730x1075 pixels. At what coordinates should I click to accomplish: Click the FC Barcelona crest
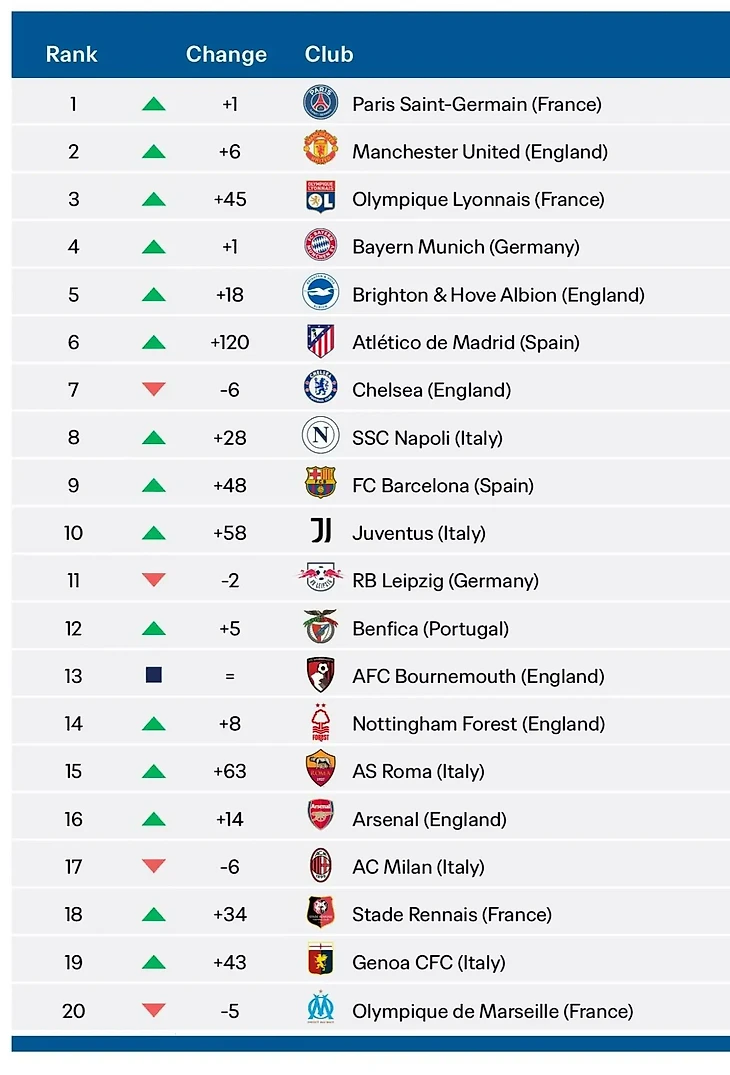pyautogui.click(x=320, y=483)
